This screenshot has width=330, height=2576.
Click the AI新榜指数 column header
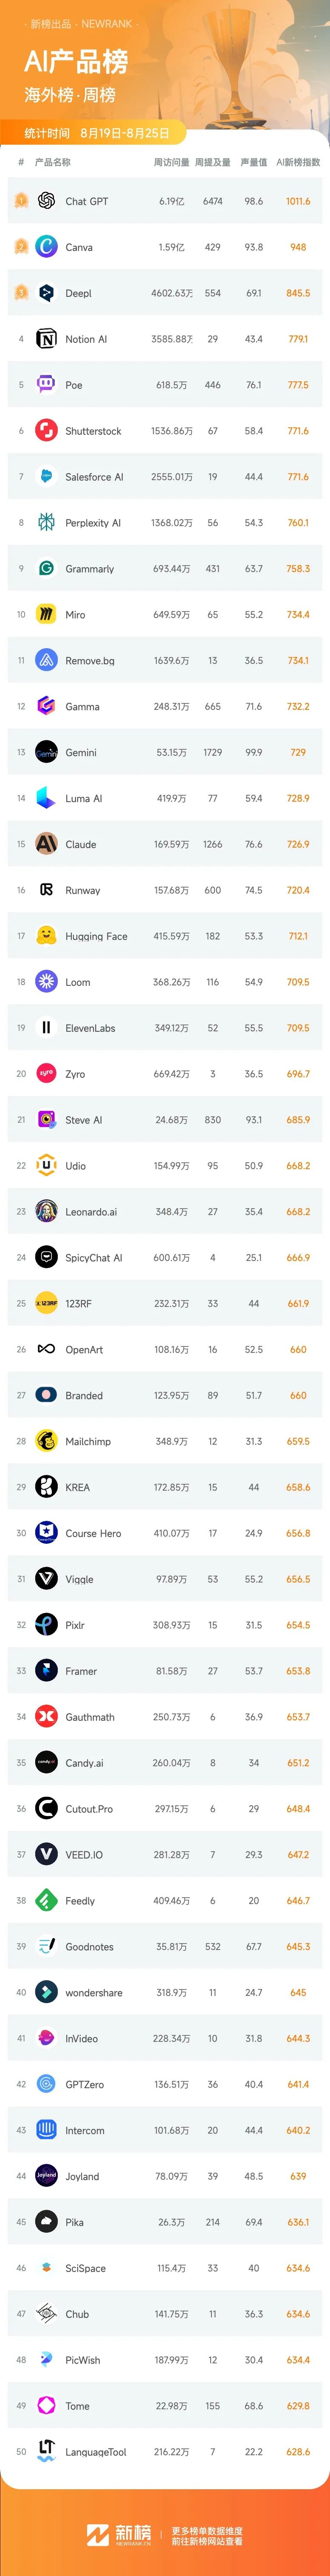pyautogui.click(x=298, y=162)
